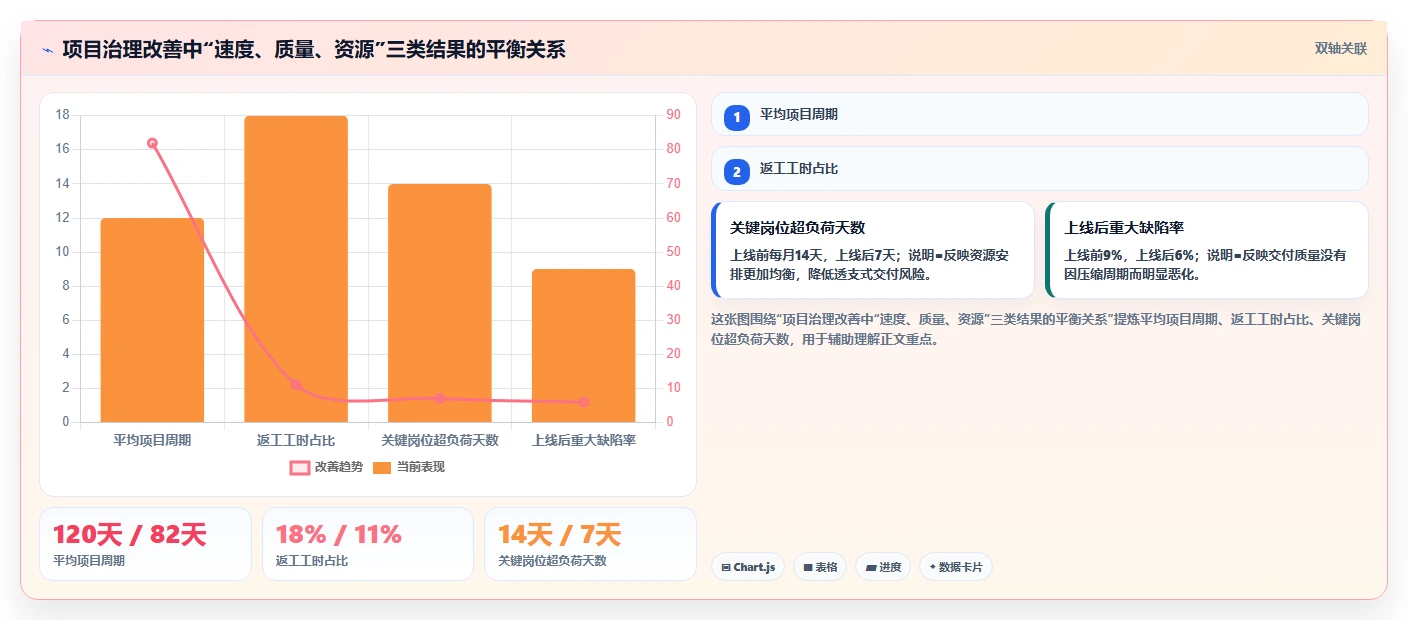Screen dimensions: 1408x620
Task: Click the lightning icon beside the title
Action: point(47,49)
